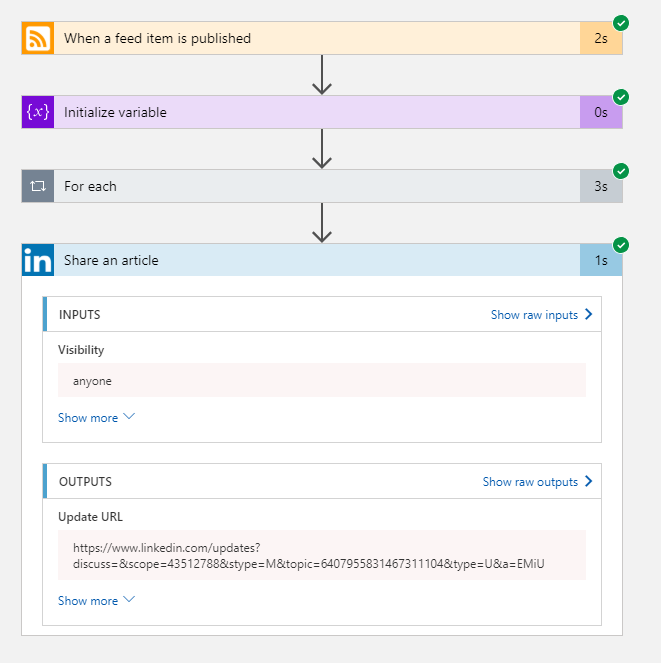The image size is (661, 663).
Task: Click the LinkedIn icon on Share an article
Action: (x=38, y=260)
